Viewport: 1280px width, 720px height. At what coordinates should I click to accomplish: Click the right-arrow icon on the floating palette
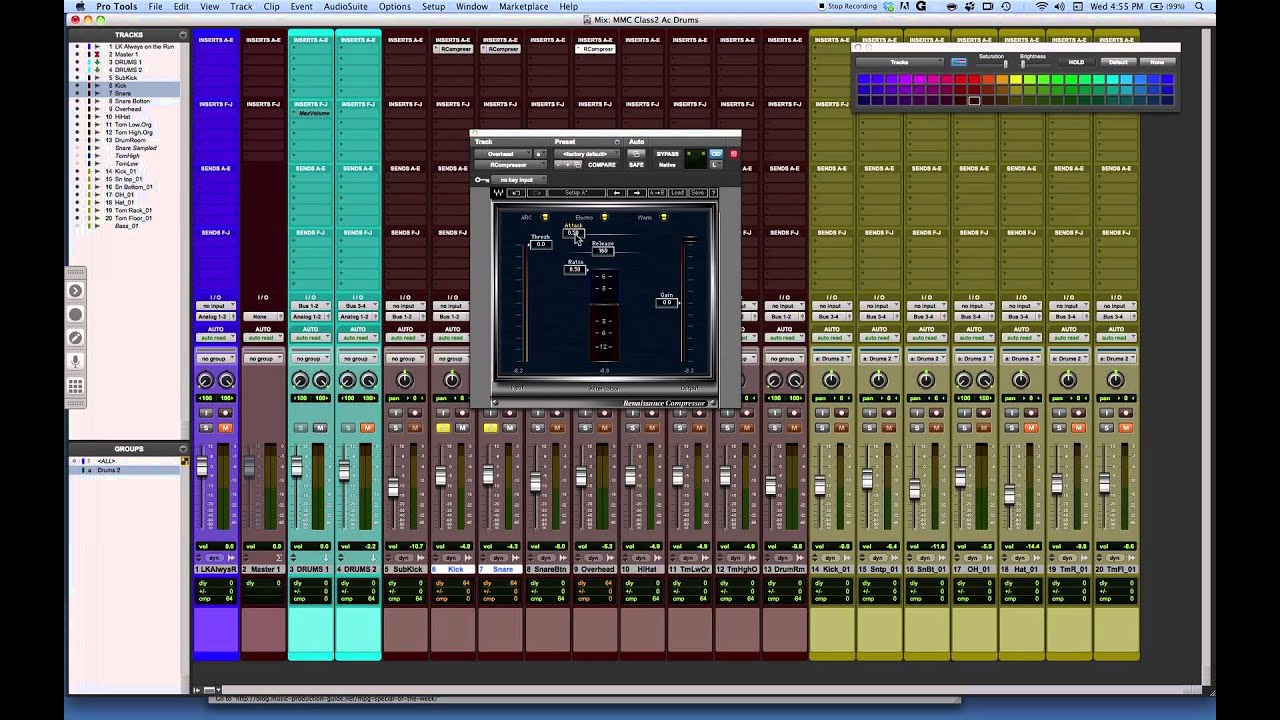pos(75,291)
